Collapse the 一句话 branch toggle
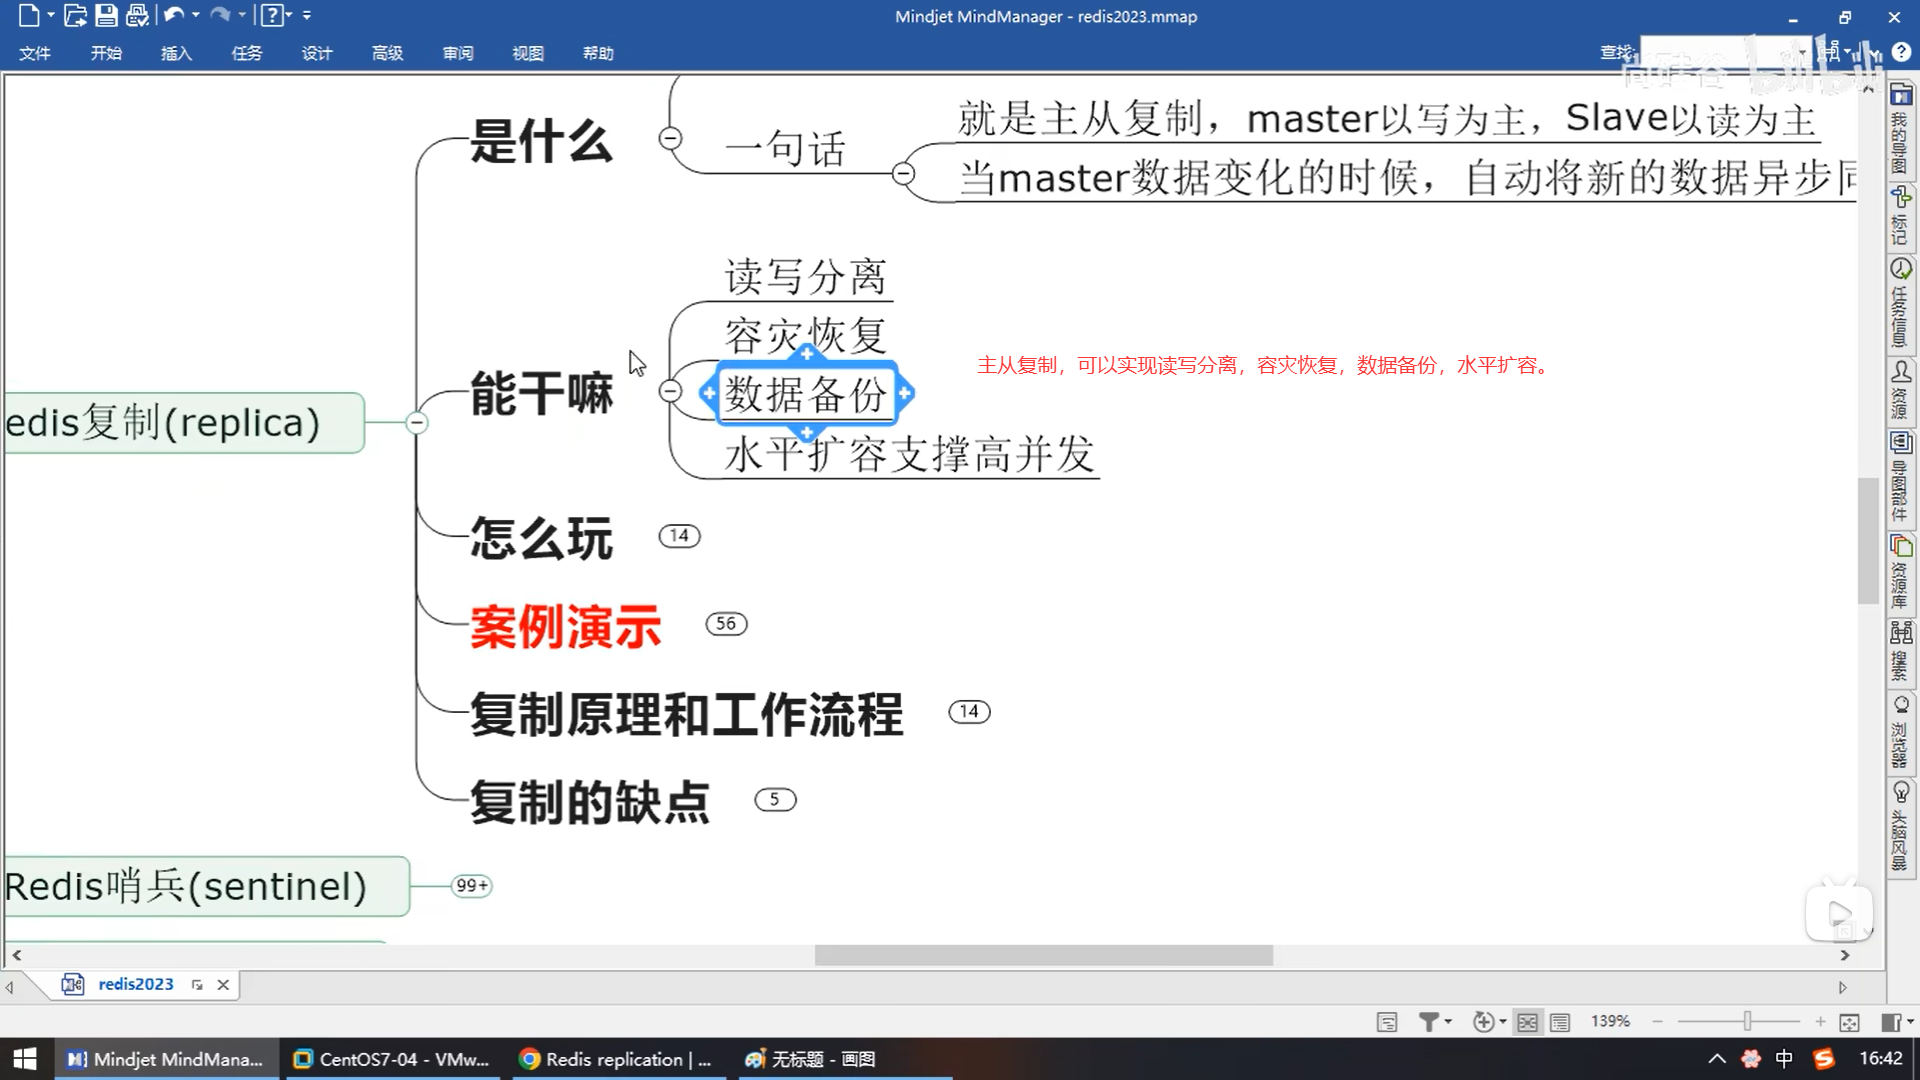Viewport: 1920px width, 1080px height. pos(903,174)
